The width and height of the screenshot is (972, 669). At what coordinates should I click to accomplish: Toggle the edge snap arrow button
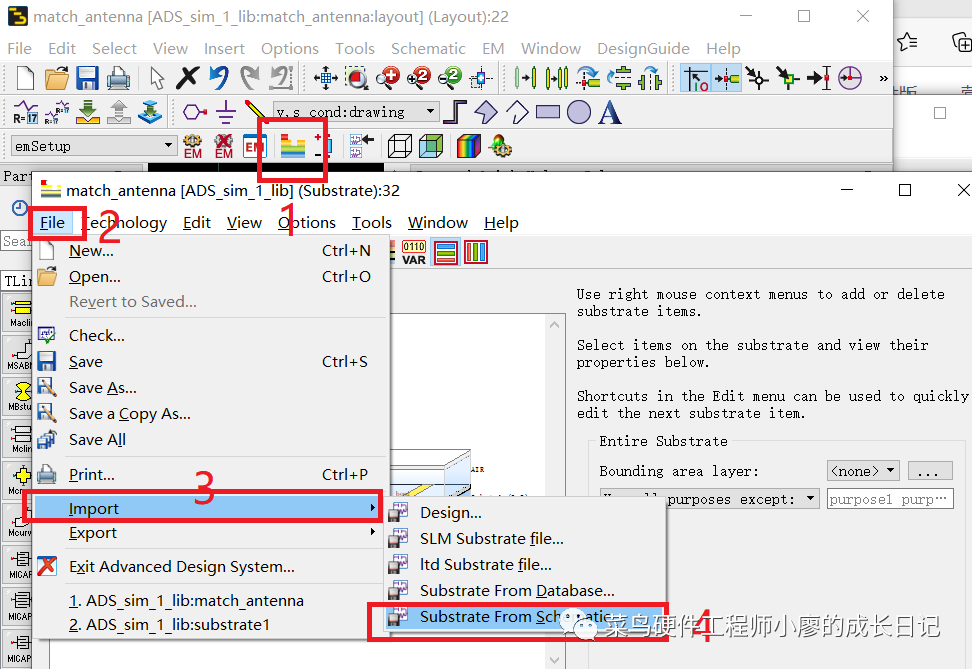point(819,78)
